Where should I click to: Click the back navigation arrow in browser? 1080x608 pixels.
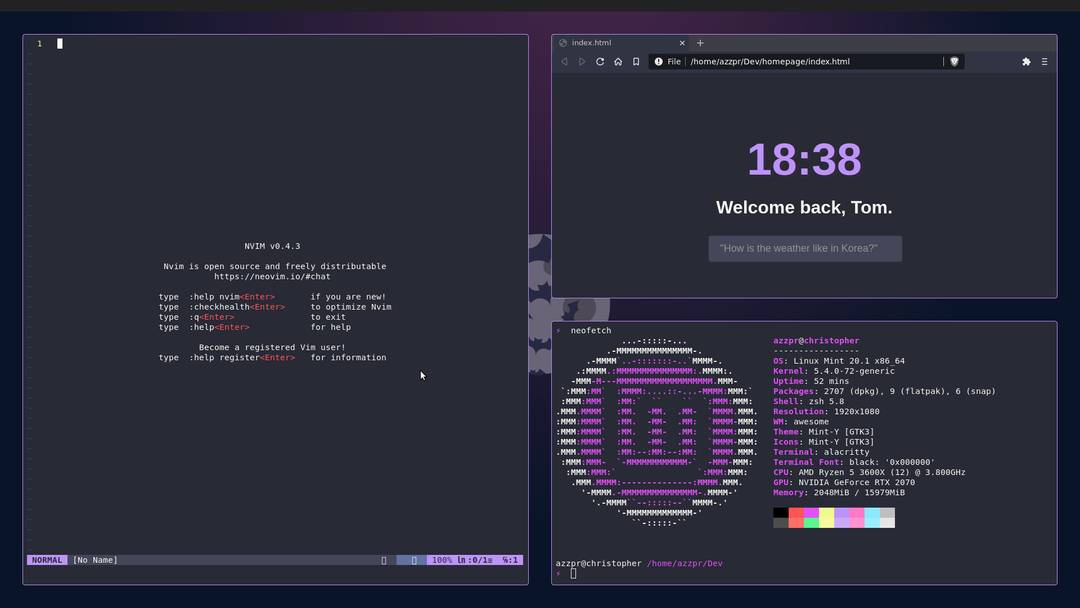tap(563, 61)
